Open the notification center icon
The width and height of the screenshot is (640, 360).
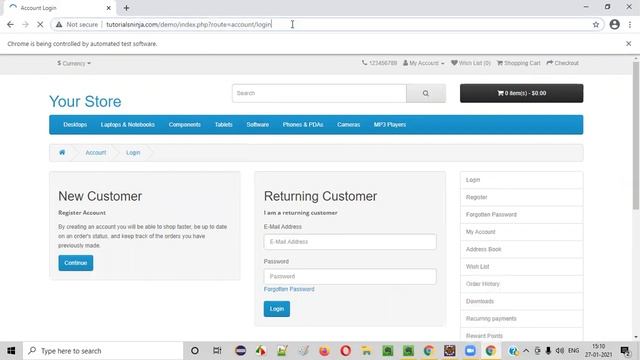(x=624, y=351)
